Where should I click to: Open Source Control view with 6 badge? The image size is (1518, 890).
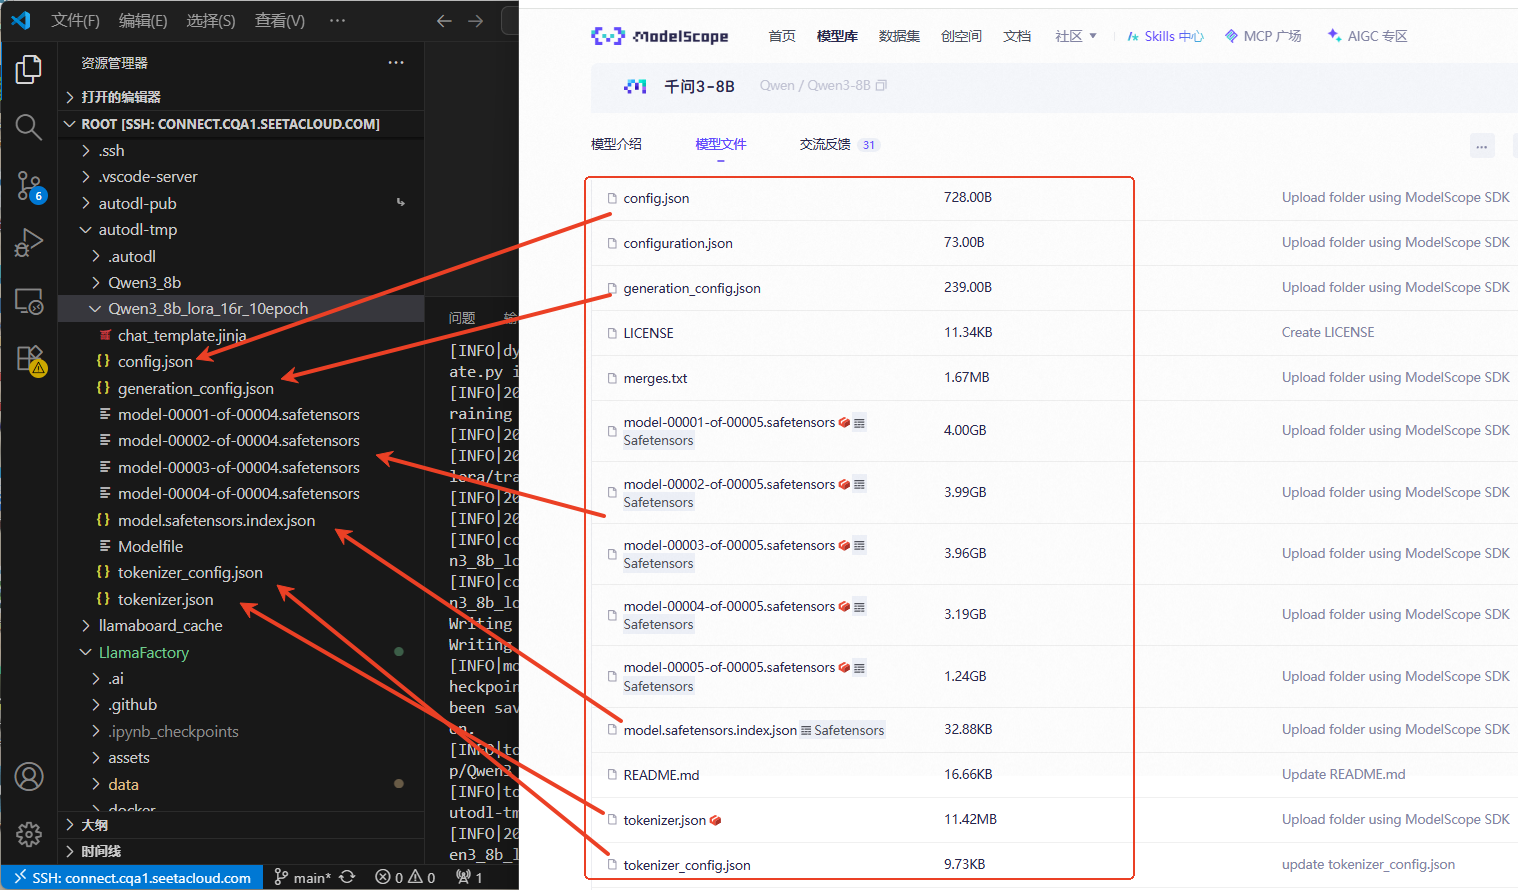click(x=30, y=186)
